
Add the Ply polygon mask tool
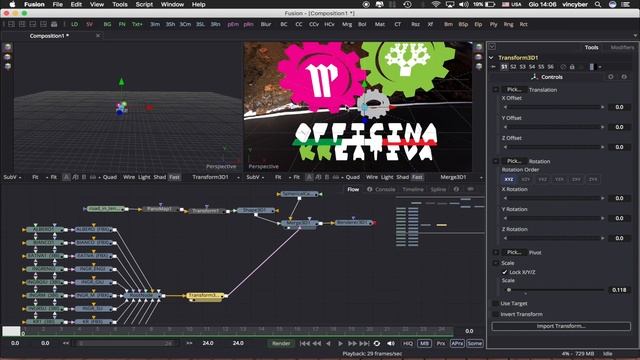point(493,24)
